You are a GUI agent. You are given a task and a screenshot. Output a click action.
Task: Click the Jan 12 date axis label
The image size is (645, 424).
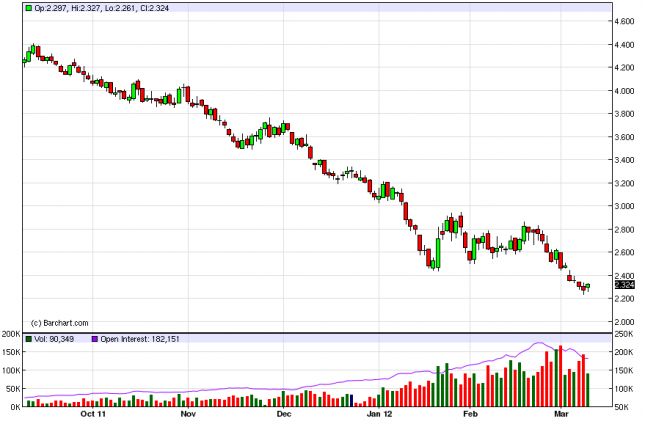[x=380, y=412]
